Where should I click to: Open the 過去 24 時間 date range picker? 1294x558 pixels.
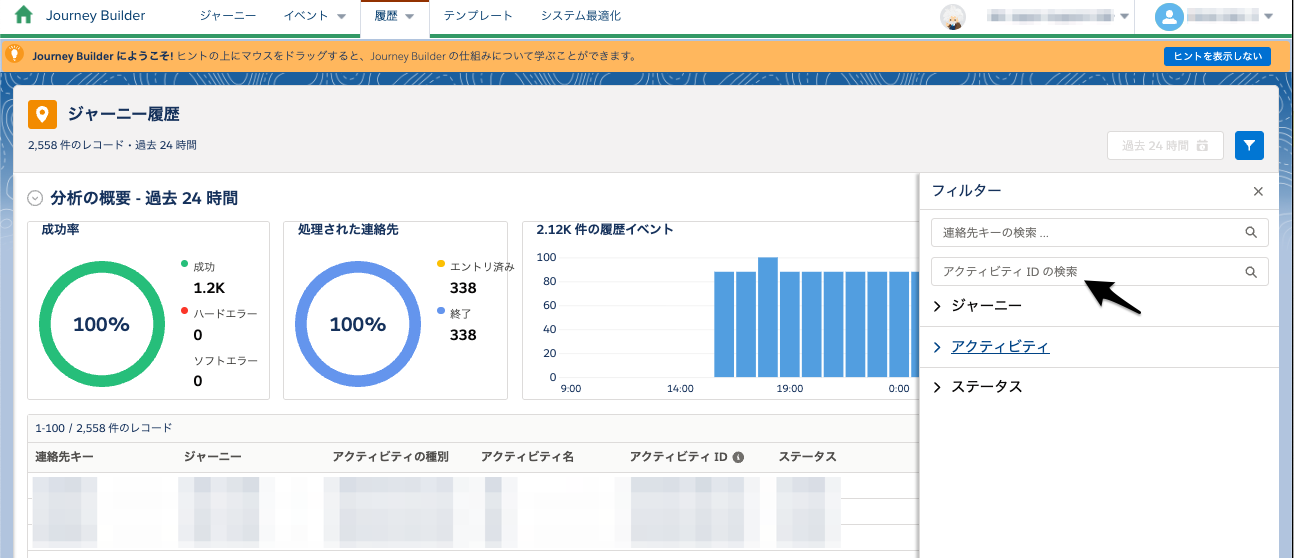pyautogui.click(x=1165, y=146)
